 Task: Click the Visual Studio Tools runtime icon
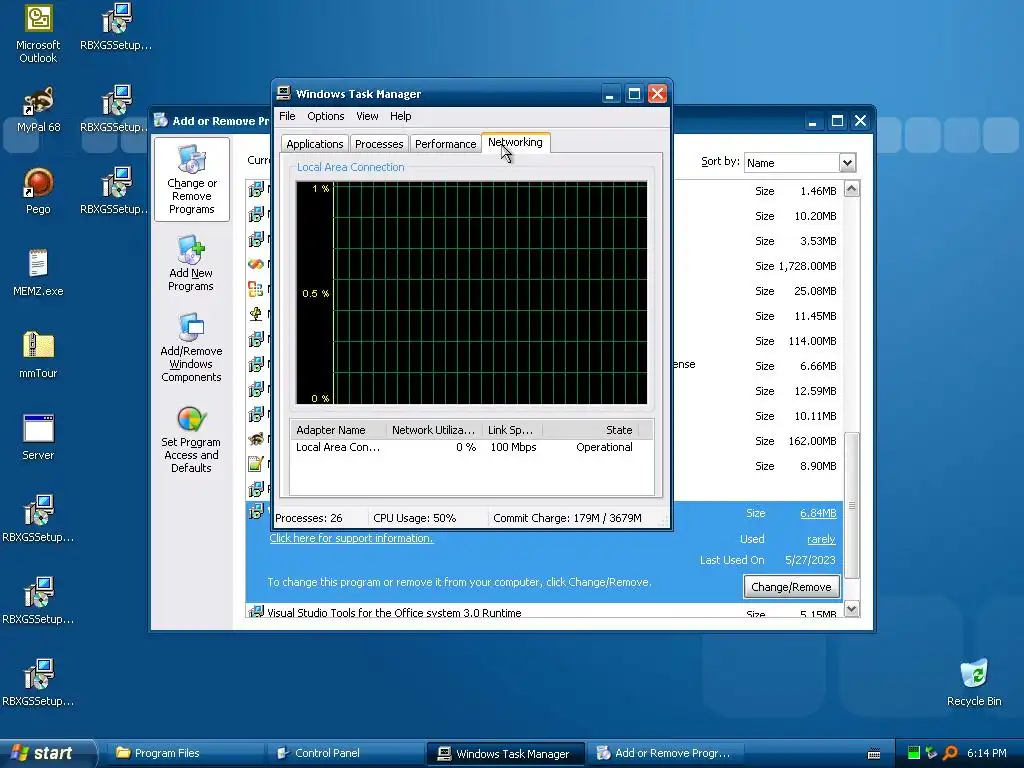pyautogui.click(x=256, y=612)
